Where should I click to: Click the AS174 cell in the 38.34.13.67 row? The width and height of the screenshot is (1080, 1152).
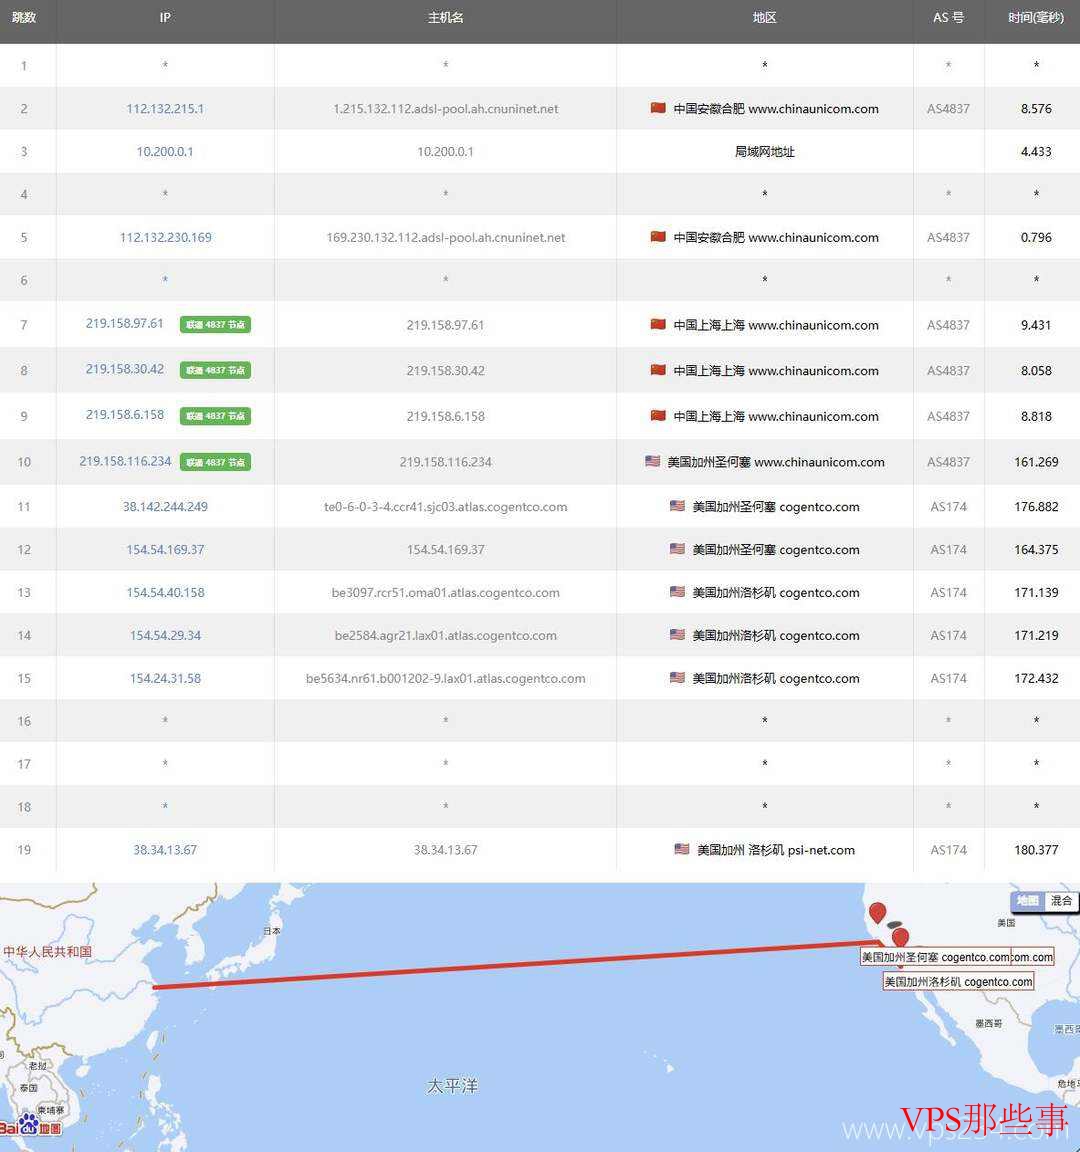[948, 849]
